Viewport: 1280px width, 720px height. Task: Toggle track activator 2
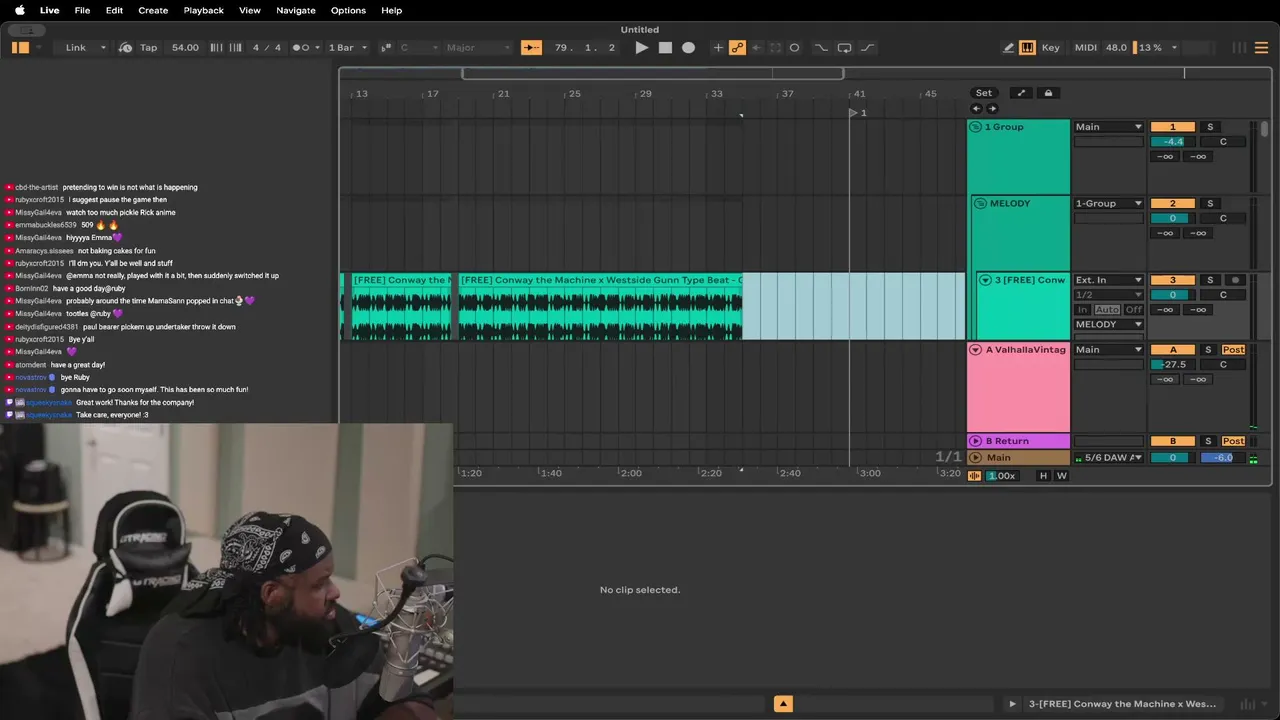point(1173,203)
